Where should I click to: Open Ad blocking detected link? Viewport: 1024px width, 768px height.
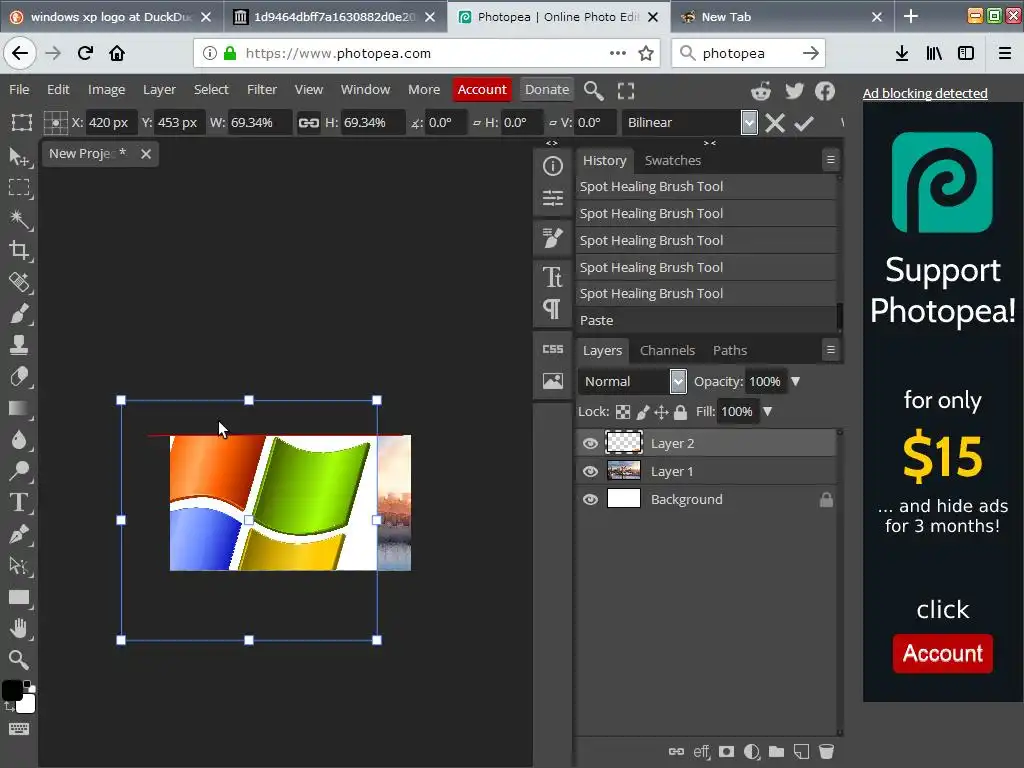coord(925,93)
